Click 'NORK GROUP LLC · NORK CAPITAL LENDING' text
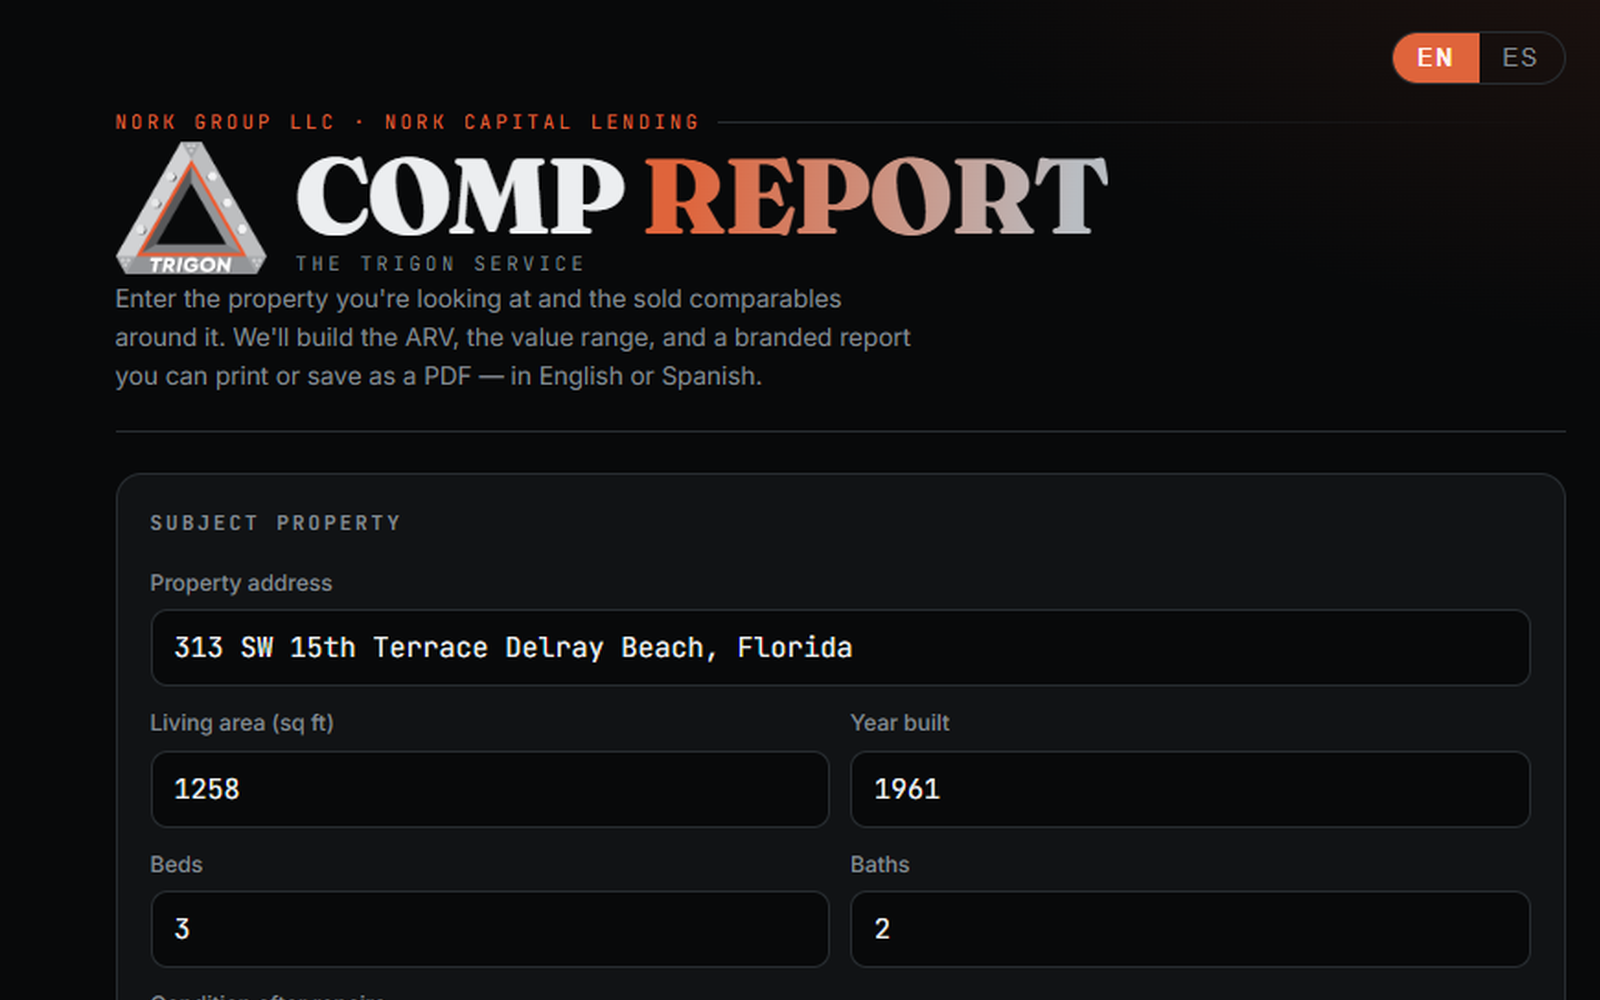Screen dimensions: 1600x1000 [407, 122]
